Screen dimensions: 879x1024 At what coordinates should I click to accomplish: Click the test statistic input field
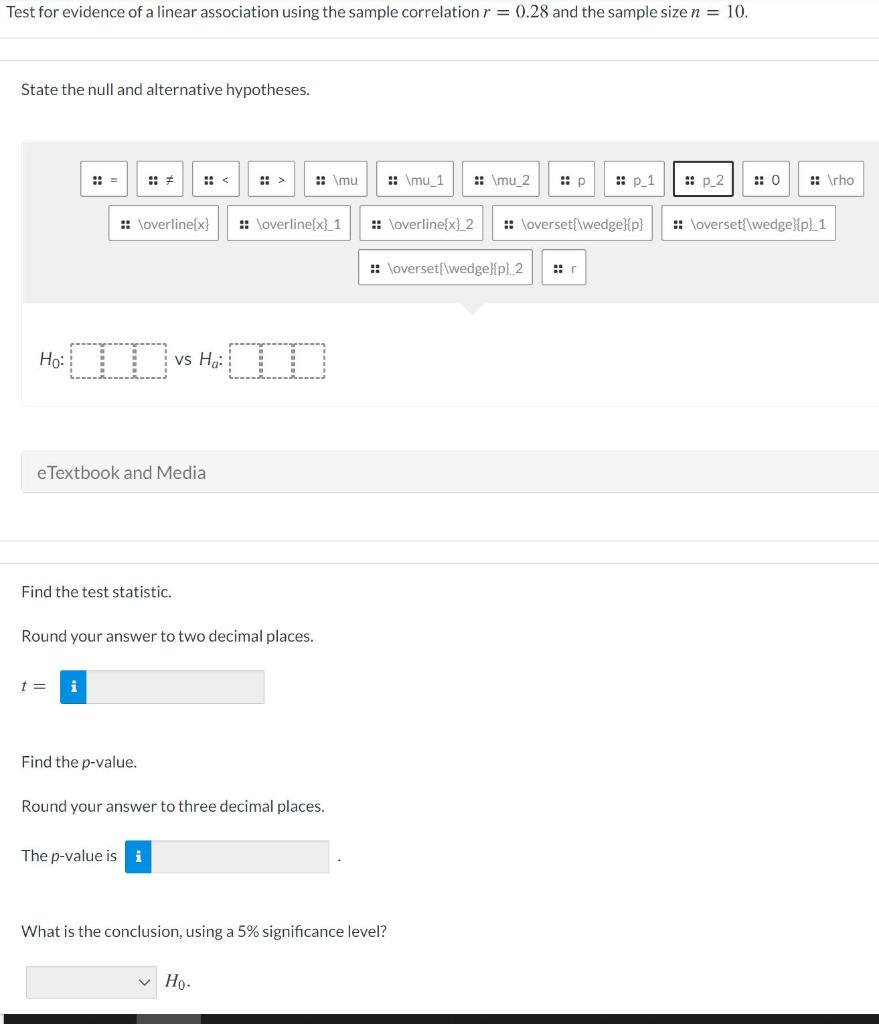pos(175,687)
